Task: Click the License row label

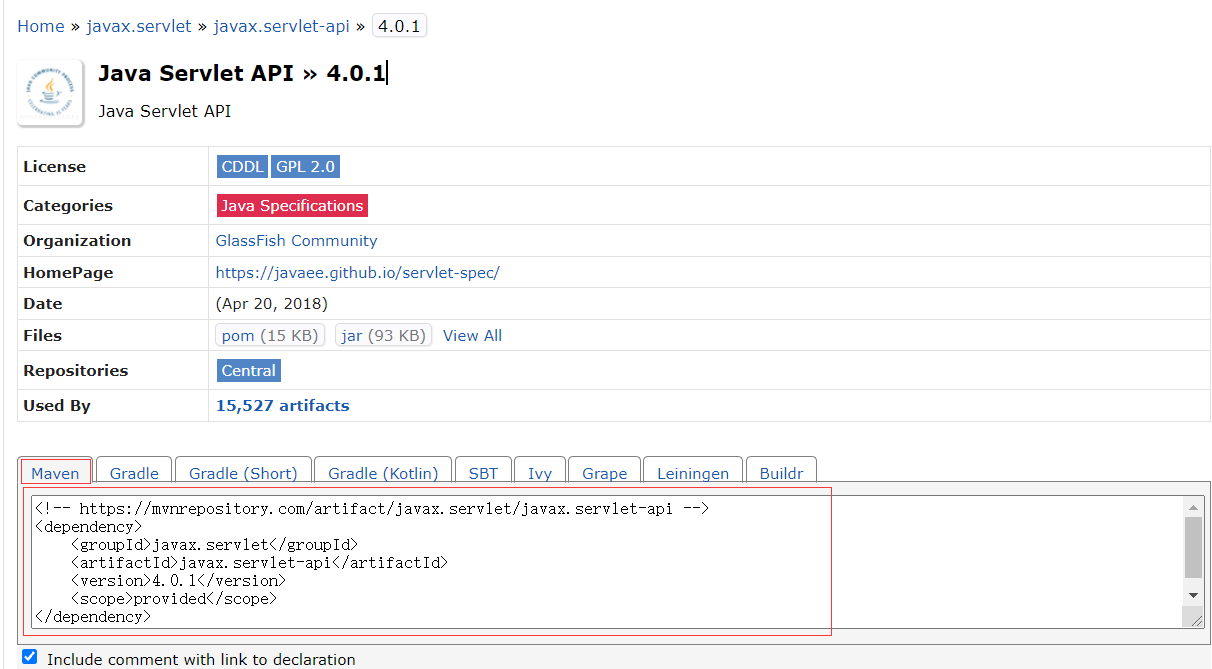Action: pos(55,167)
